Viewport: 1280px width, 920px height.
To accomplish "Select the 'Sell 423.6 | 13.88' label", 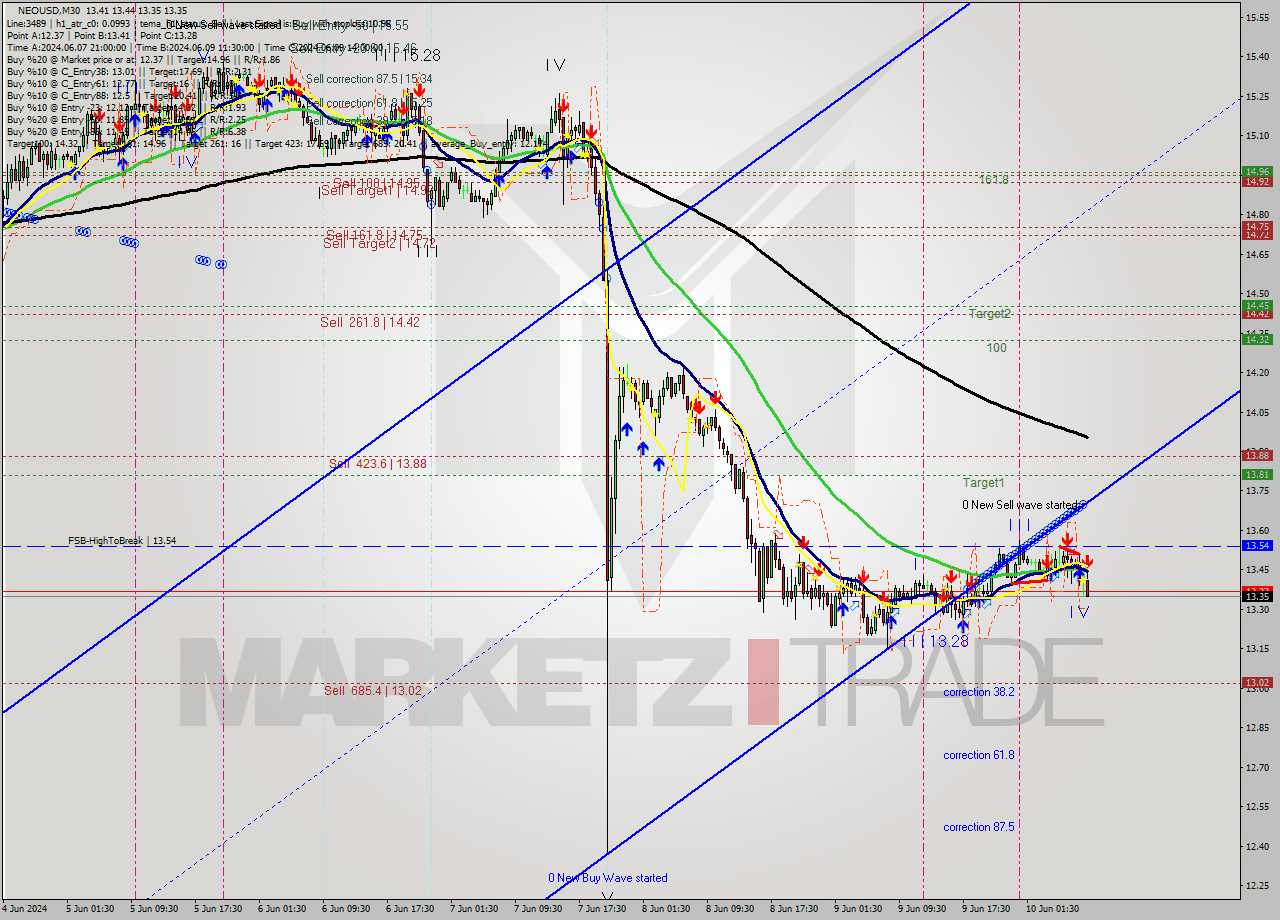I will (378, 464).
